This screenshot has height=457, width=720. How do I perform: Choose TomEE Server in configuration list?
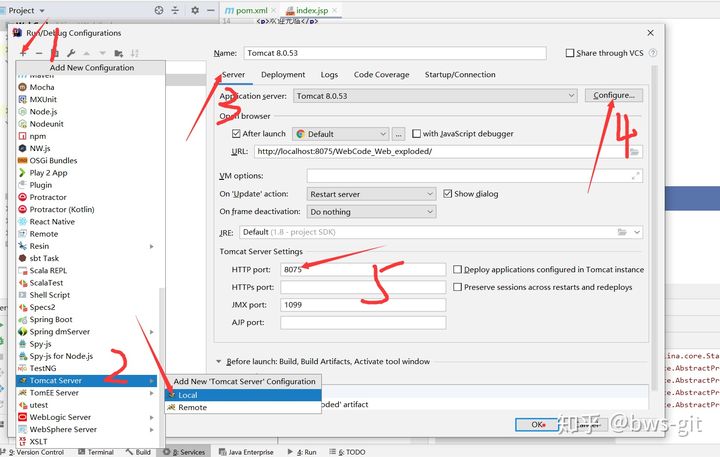tap(86, 393)
